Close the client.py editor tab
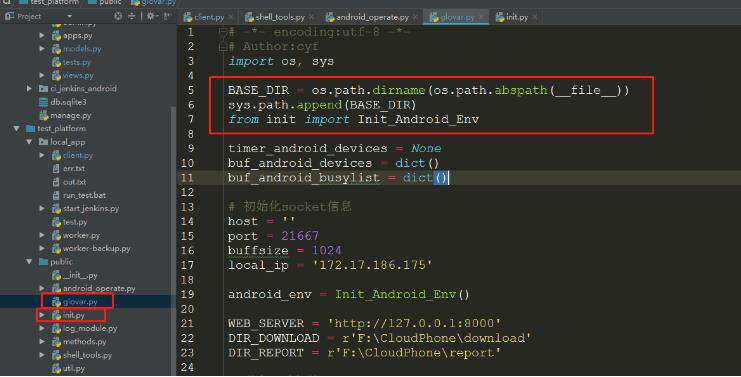 (231, 17)
